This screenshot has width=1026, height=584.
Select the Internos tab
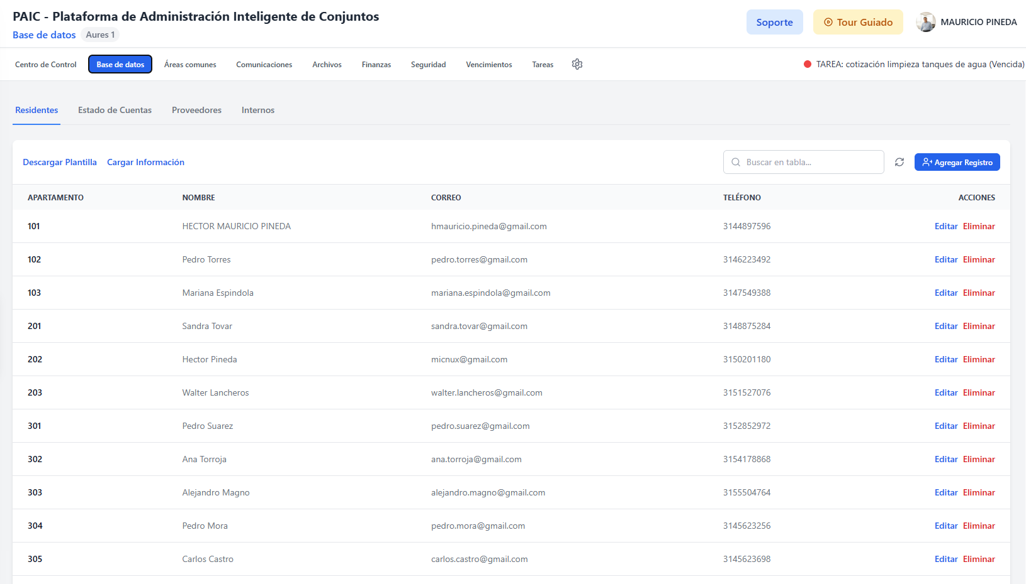(x=258, y=110)
